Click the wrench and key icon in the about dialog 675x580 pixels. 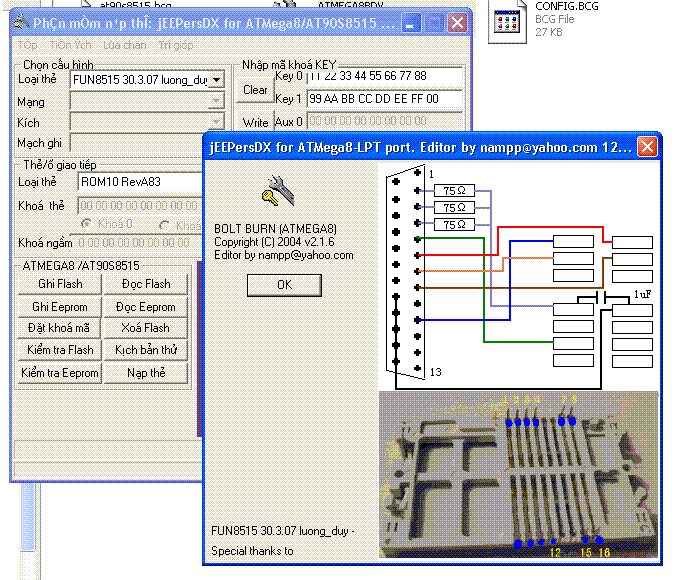278,191
